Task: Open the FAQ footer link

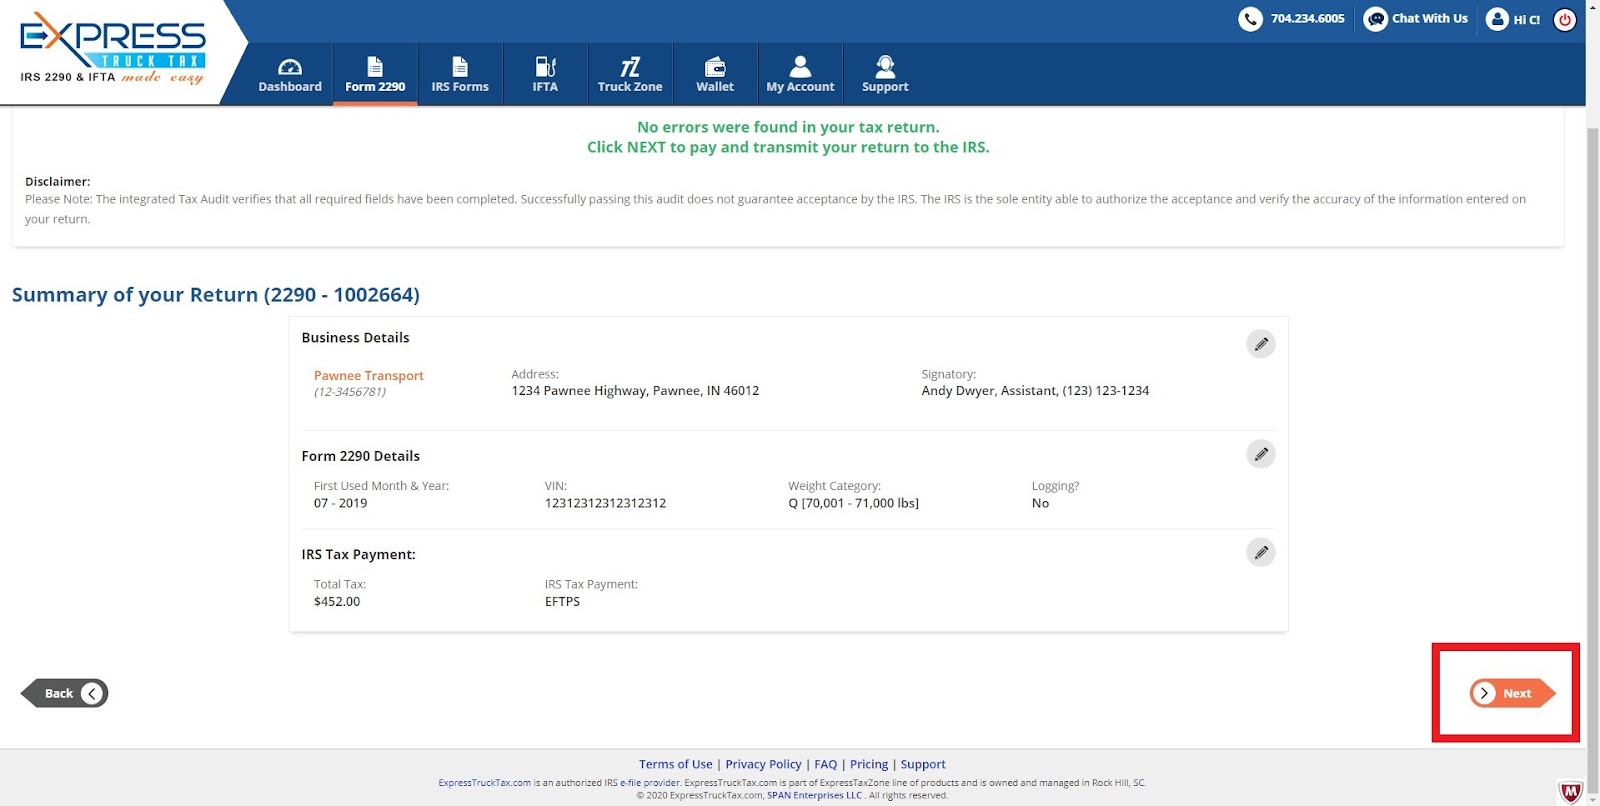Action: [x=826, y=764]
